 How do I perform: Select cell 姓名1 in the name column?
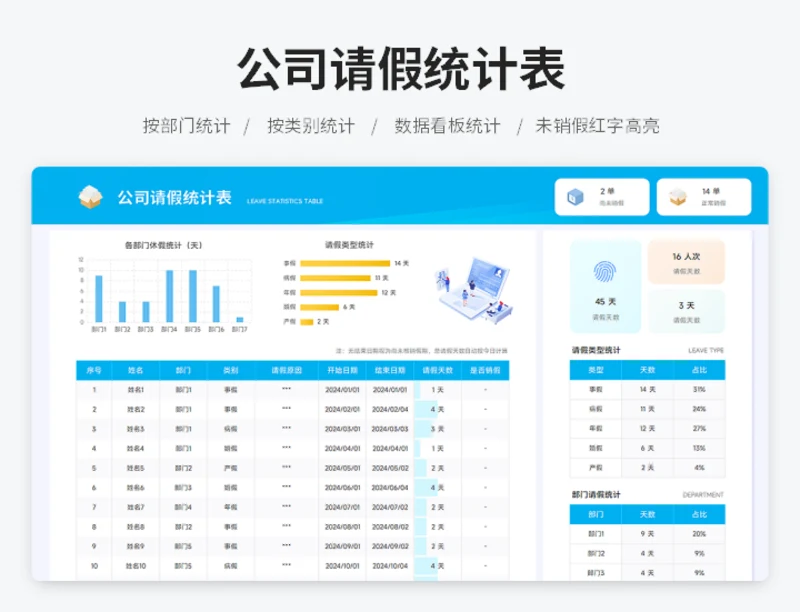[x=136, y=390]
